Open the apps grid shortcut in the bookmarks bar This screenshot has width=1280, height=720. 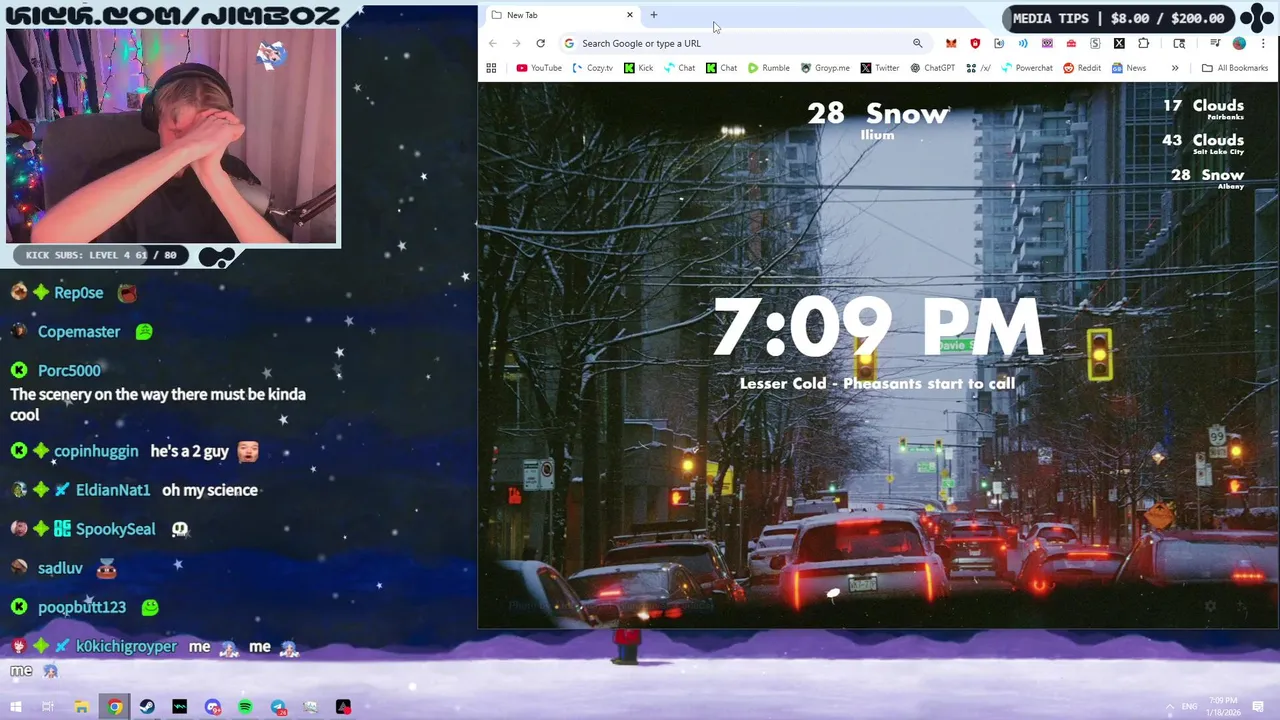[491, 68]
